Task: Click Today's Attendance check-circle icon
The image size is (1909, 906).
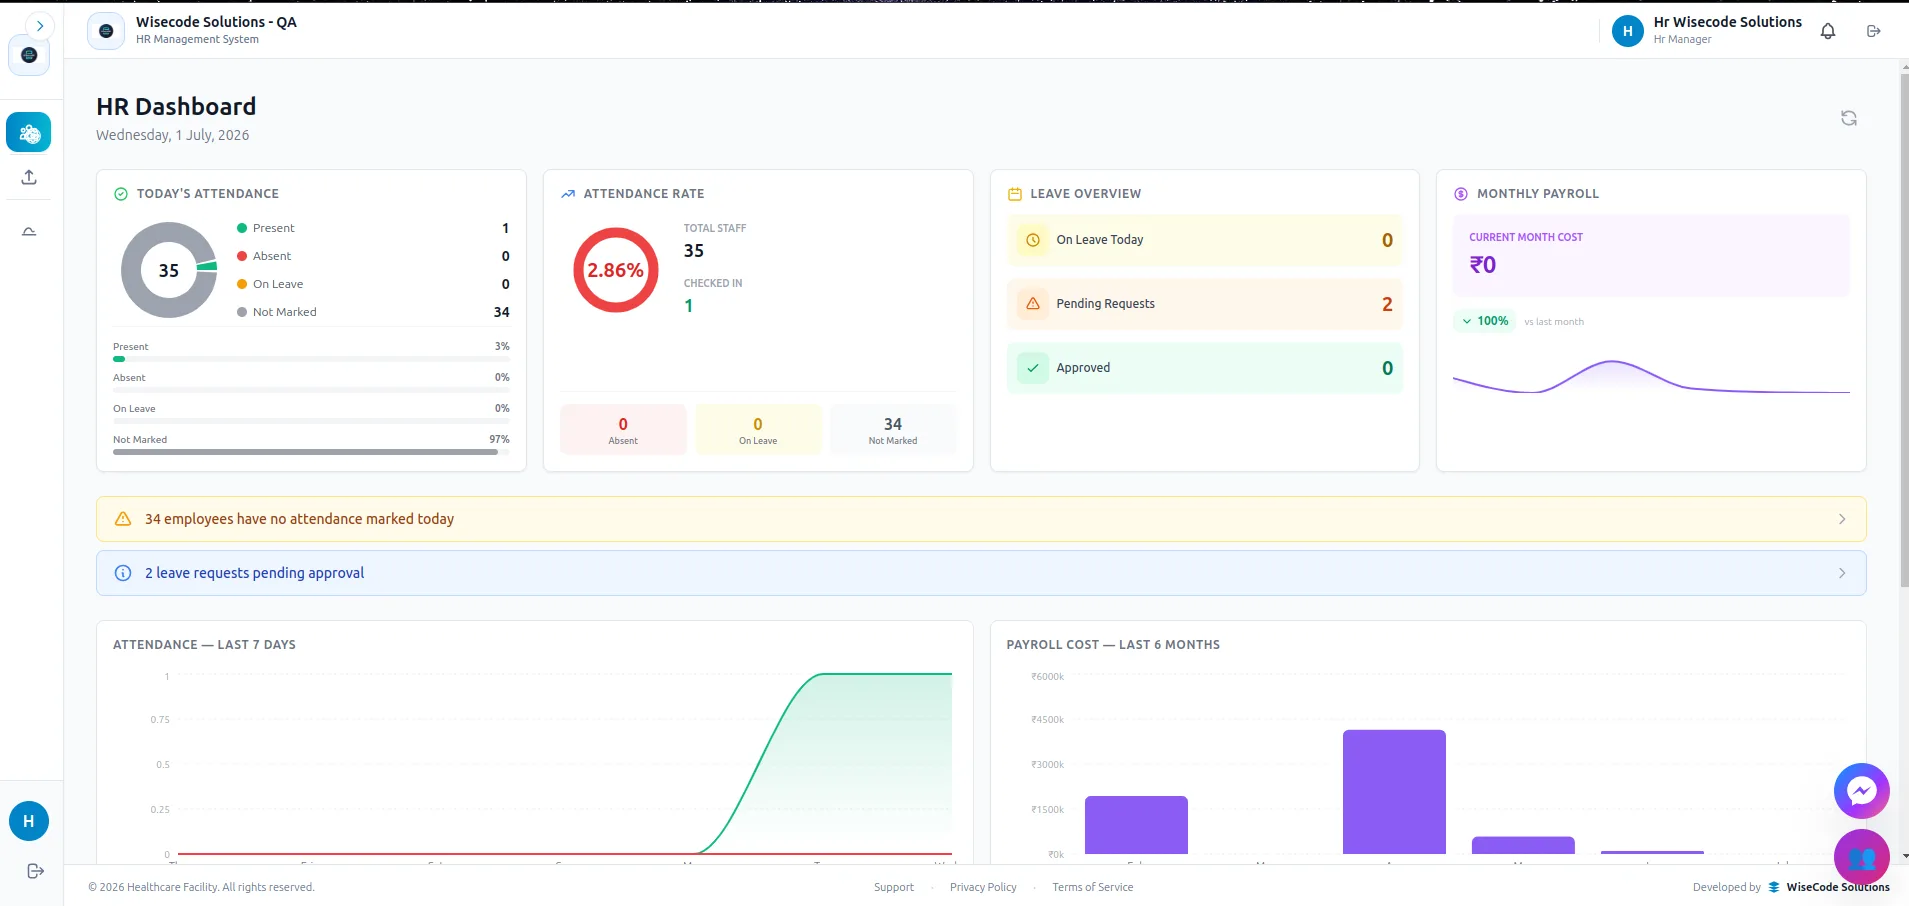Action: point(121,194)
